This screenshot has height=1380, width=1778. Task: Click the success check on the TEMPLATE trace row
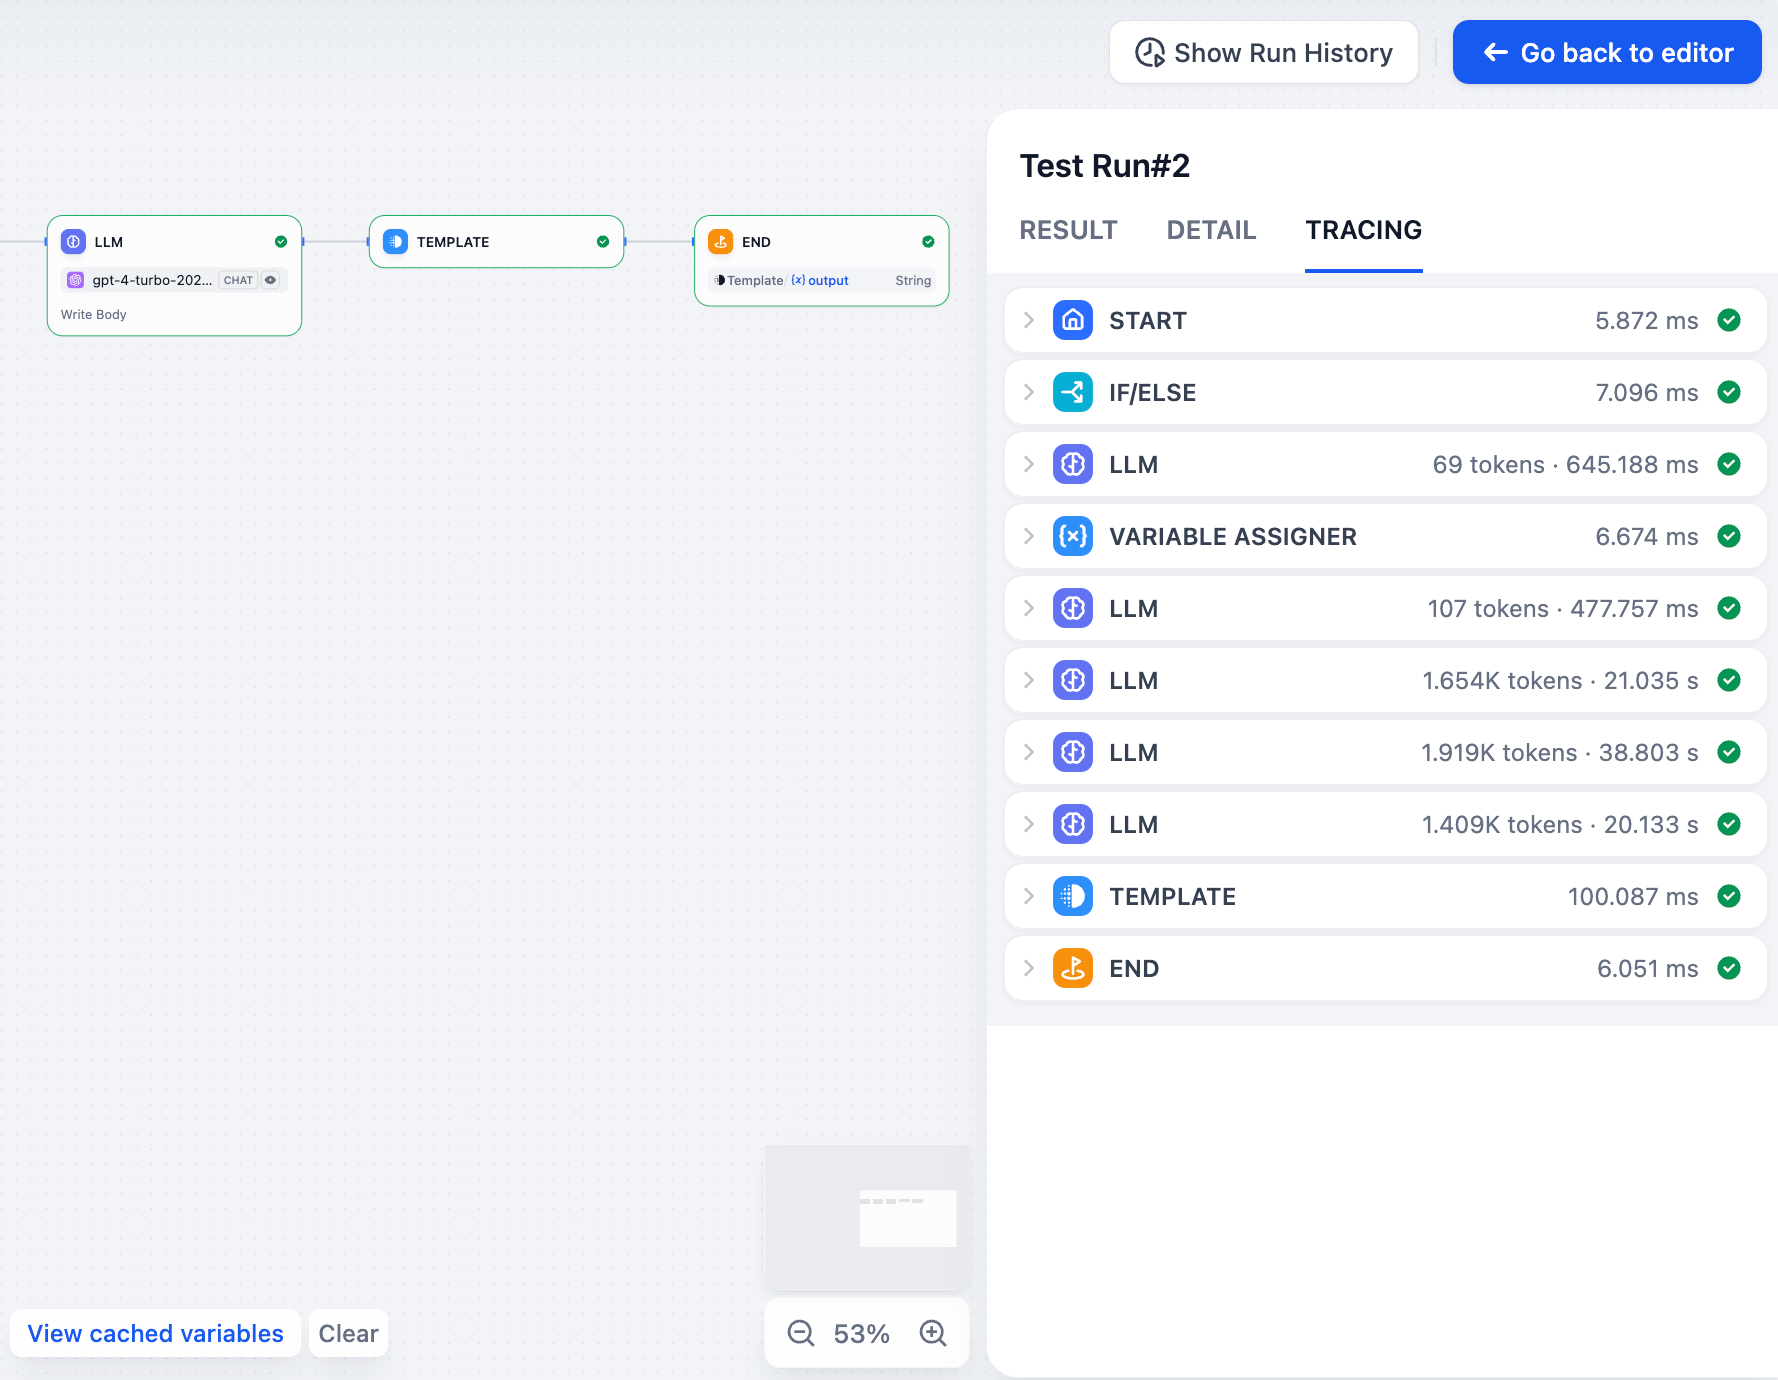click(1730, 897)
